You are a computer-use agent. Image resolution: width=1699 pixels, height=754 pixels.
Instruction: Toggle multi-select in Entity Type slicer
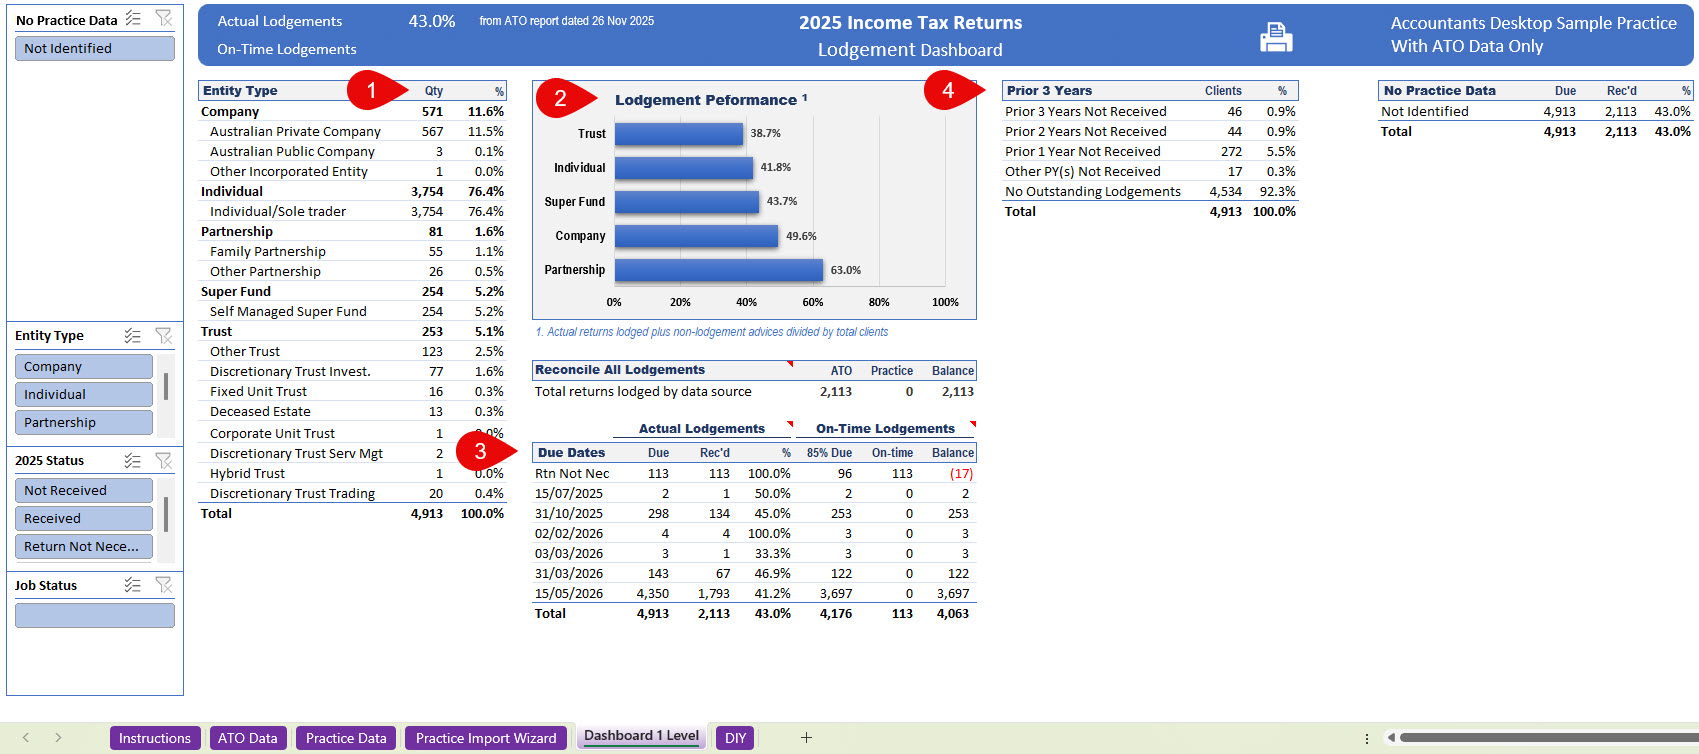pyautogui.click(x=133, y=336)
